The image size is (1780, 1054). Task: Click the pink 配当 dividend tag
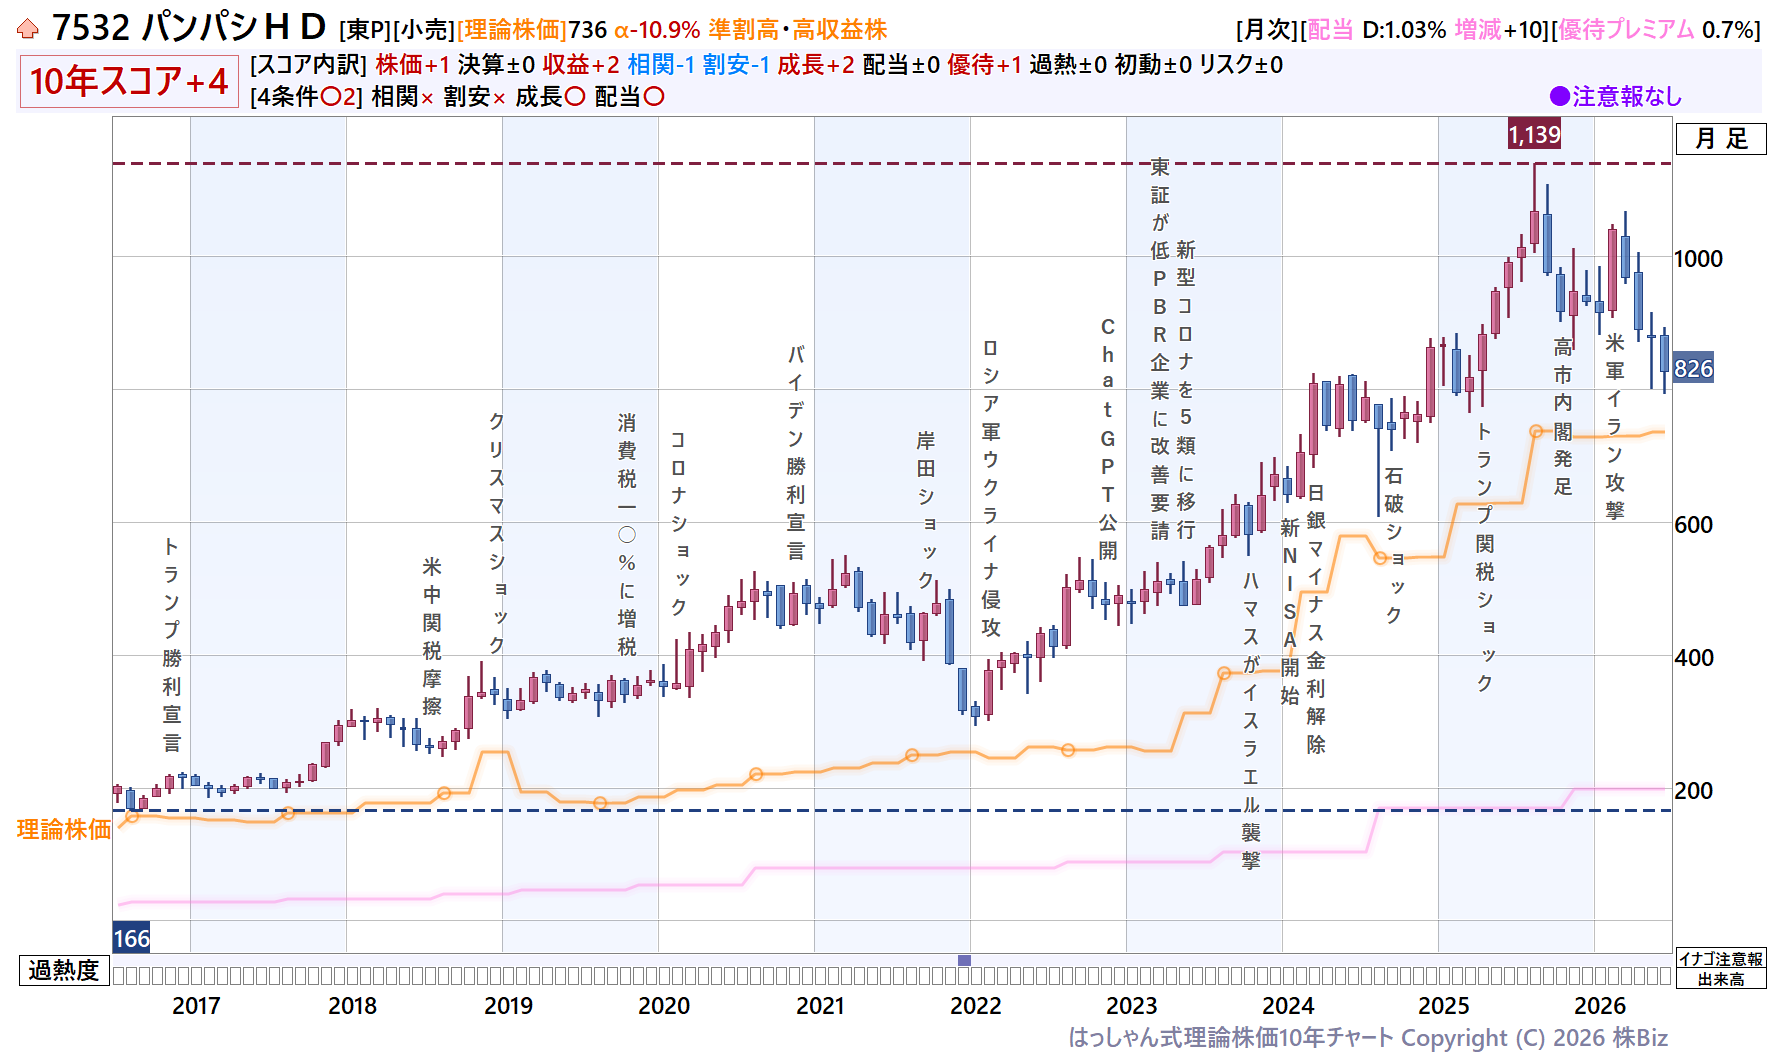1331,30
